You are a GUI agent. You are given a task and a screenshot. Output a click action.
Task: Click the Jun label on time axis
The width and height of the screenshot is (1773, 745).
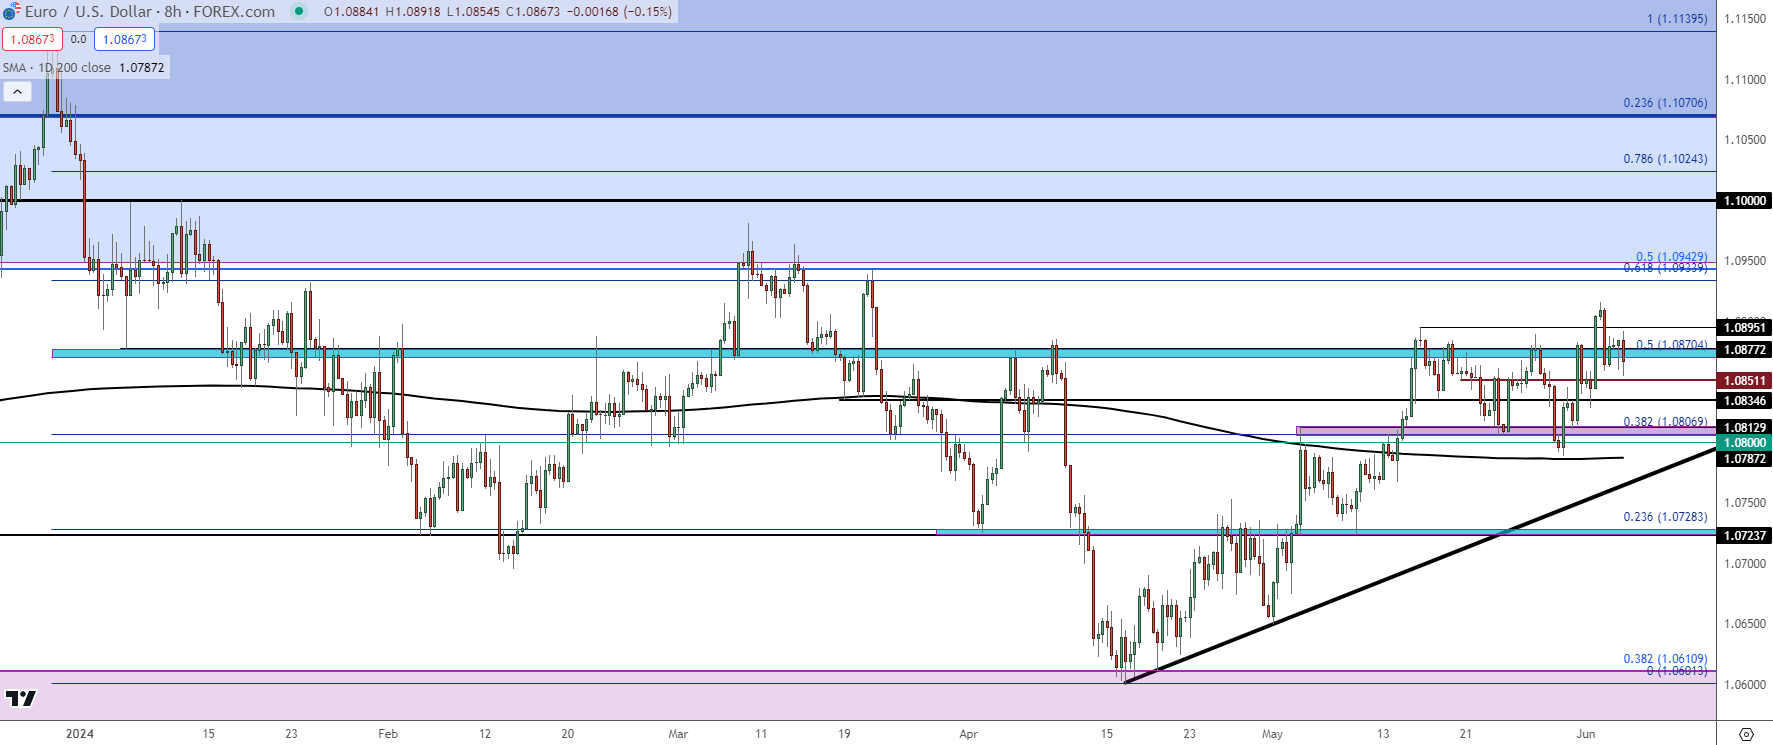[1586, 734]
